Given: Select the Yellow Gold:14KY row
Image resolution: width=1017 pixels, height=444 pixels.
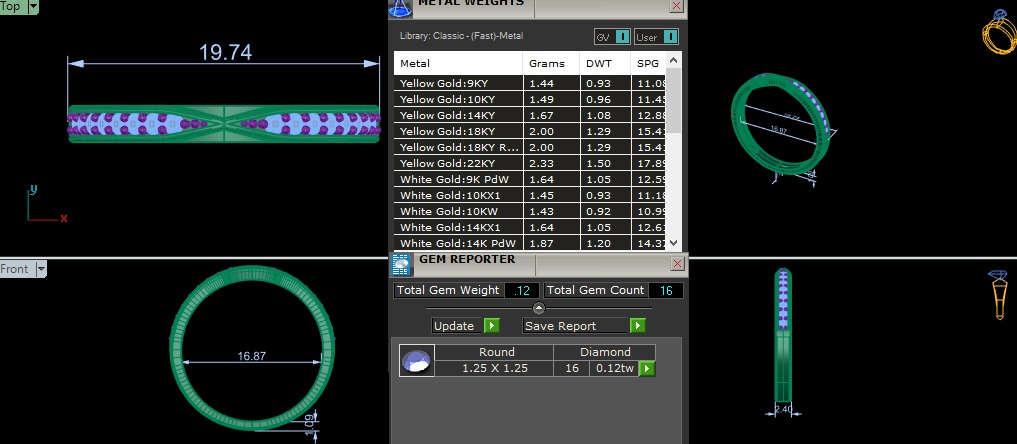Looking at the screenshot, I should point(530,115).
